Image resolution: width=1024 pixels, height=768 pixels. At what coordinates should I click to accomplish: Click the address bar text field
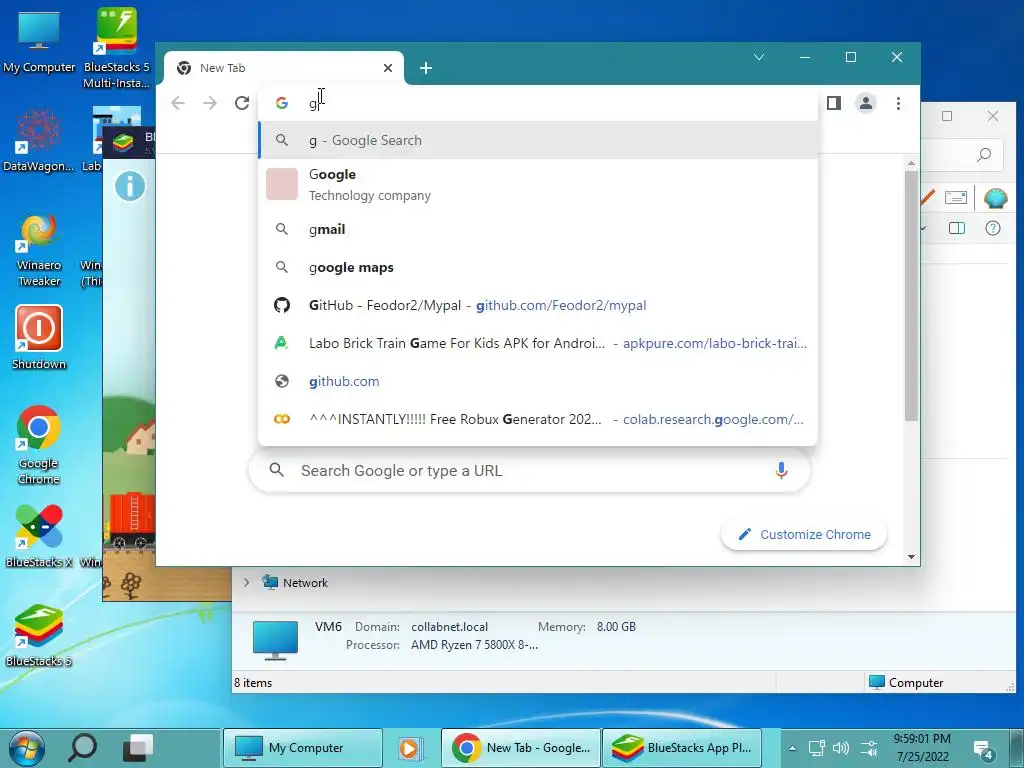539,103
